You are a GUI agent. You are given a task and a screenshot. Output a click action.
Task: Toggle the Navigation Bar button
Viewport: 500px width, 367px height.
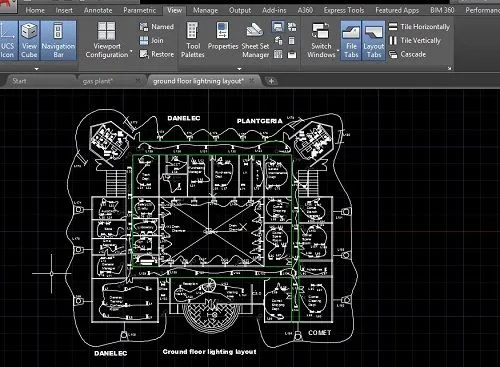(58, 40)
